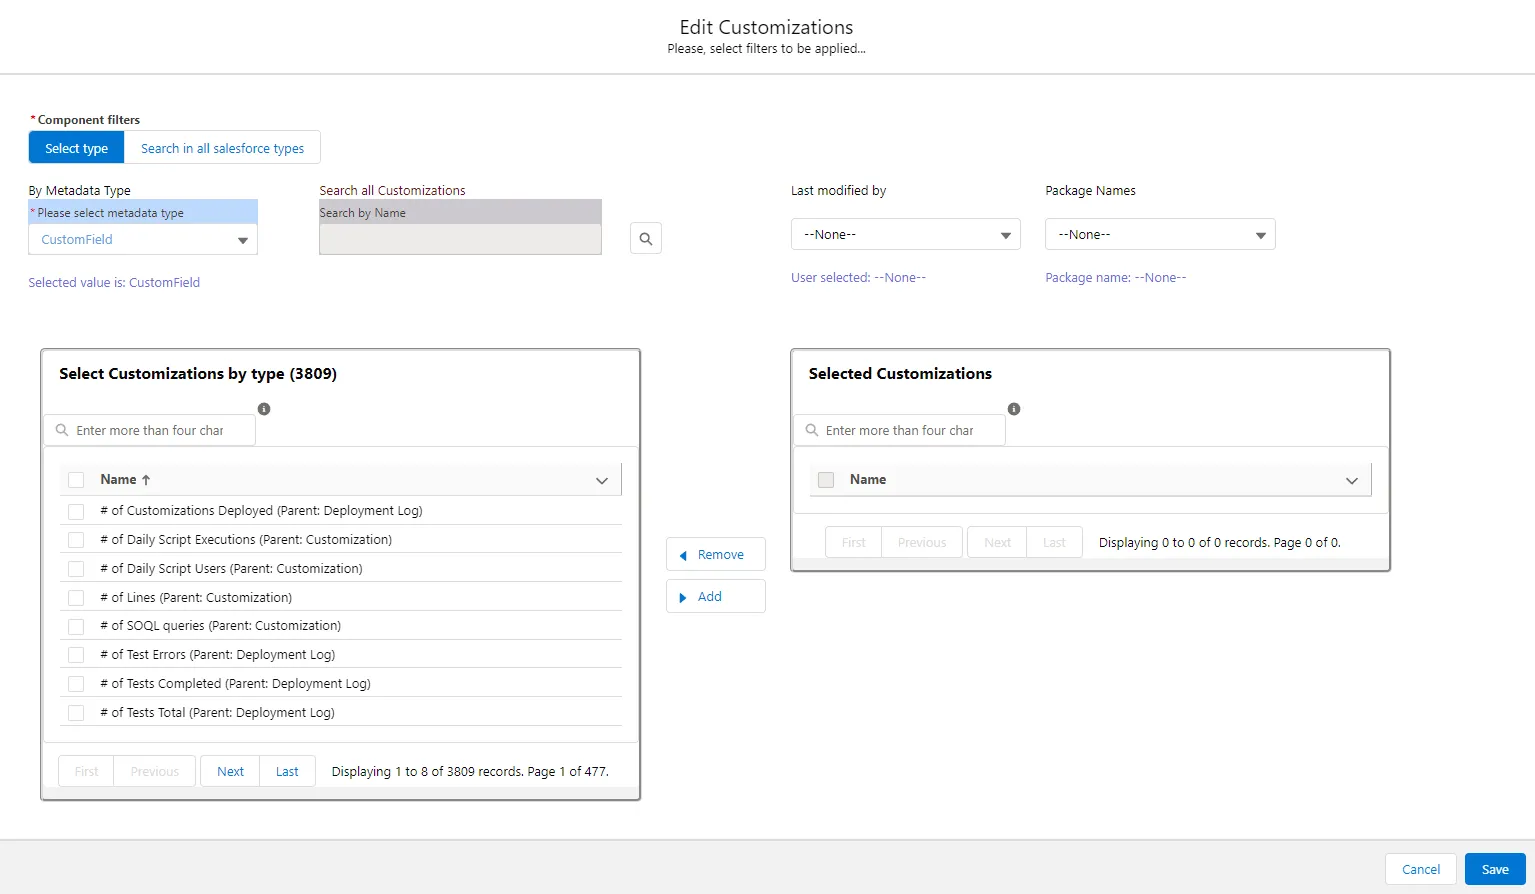
Task: Click '# of Tests Total (Parent: Deployment Log)' text
Action: point(217,713)
